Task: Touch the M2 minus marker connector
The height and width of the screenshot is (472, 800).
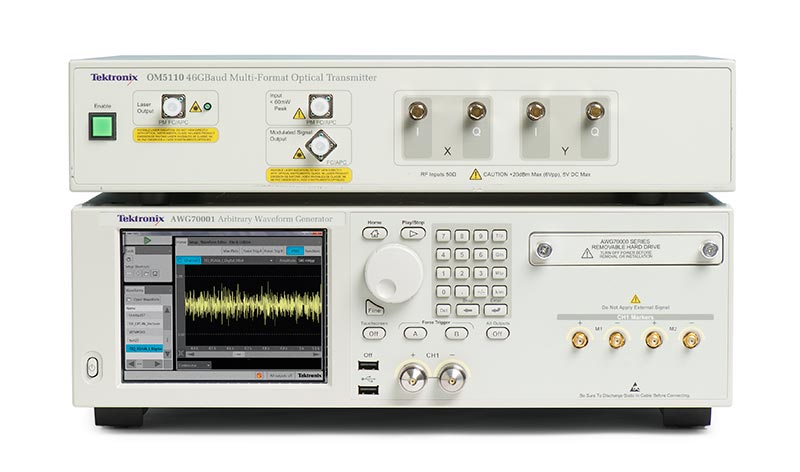Action: [x=691, y=339]
